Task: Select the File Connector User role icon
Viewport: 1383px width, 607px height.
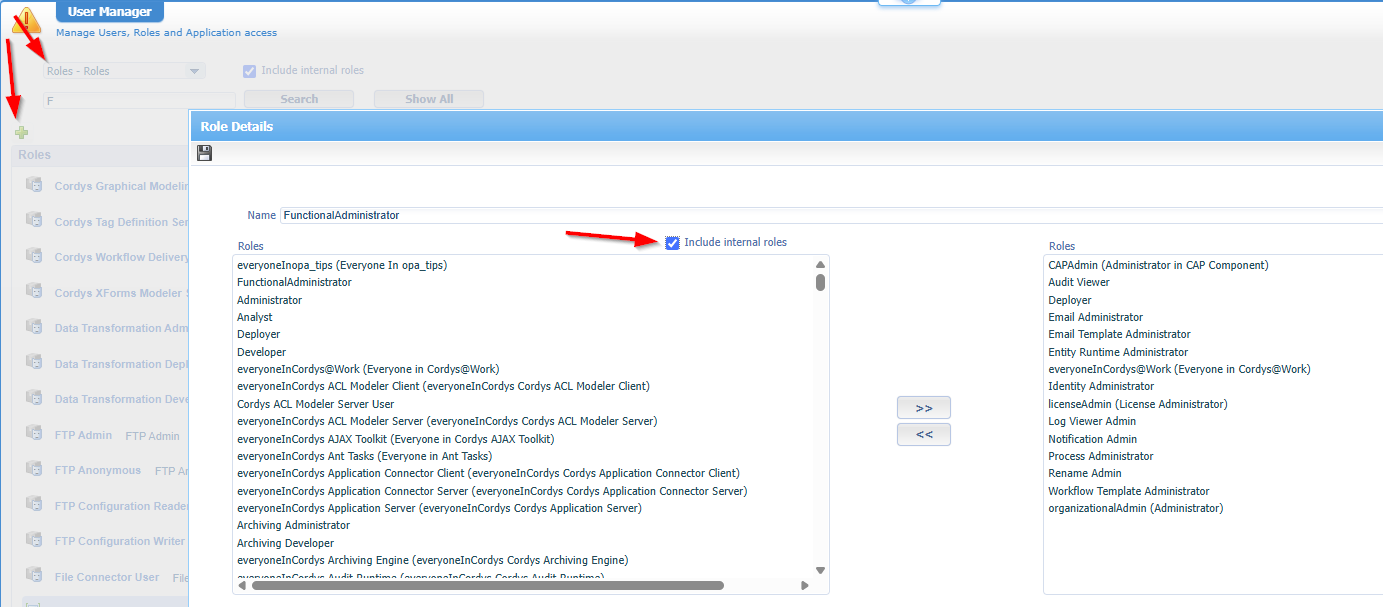Action: (34, 577)
